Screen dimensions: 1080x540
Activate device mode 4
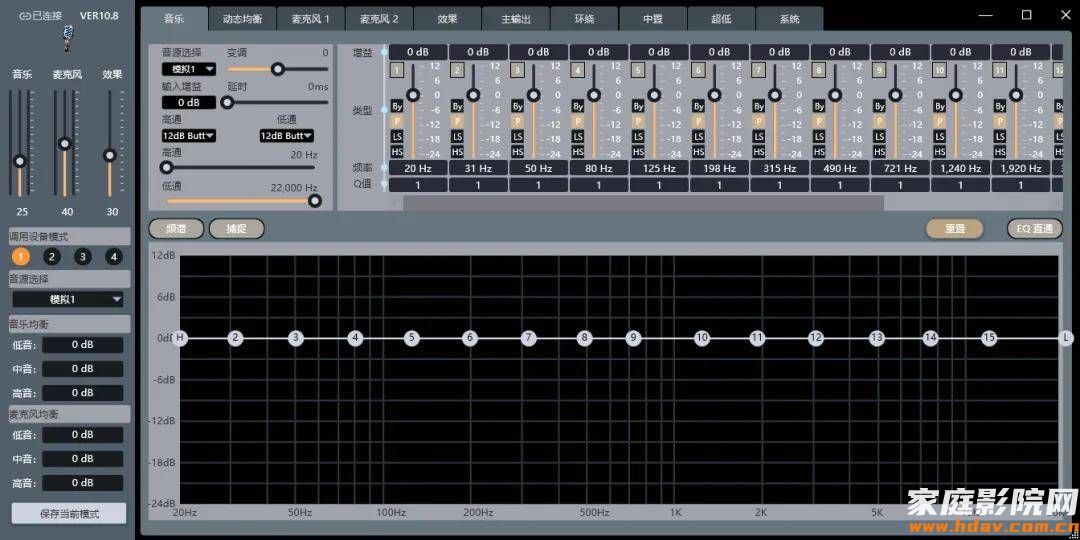tap(114, 257)
